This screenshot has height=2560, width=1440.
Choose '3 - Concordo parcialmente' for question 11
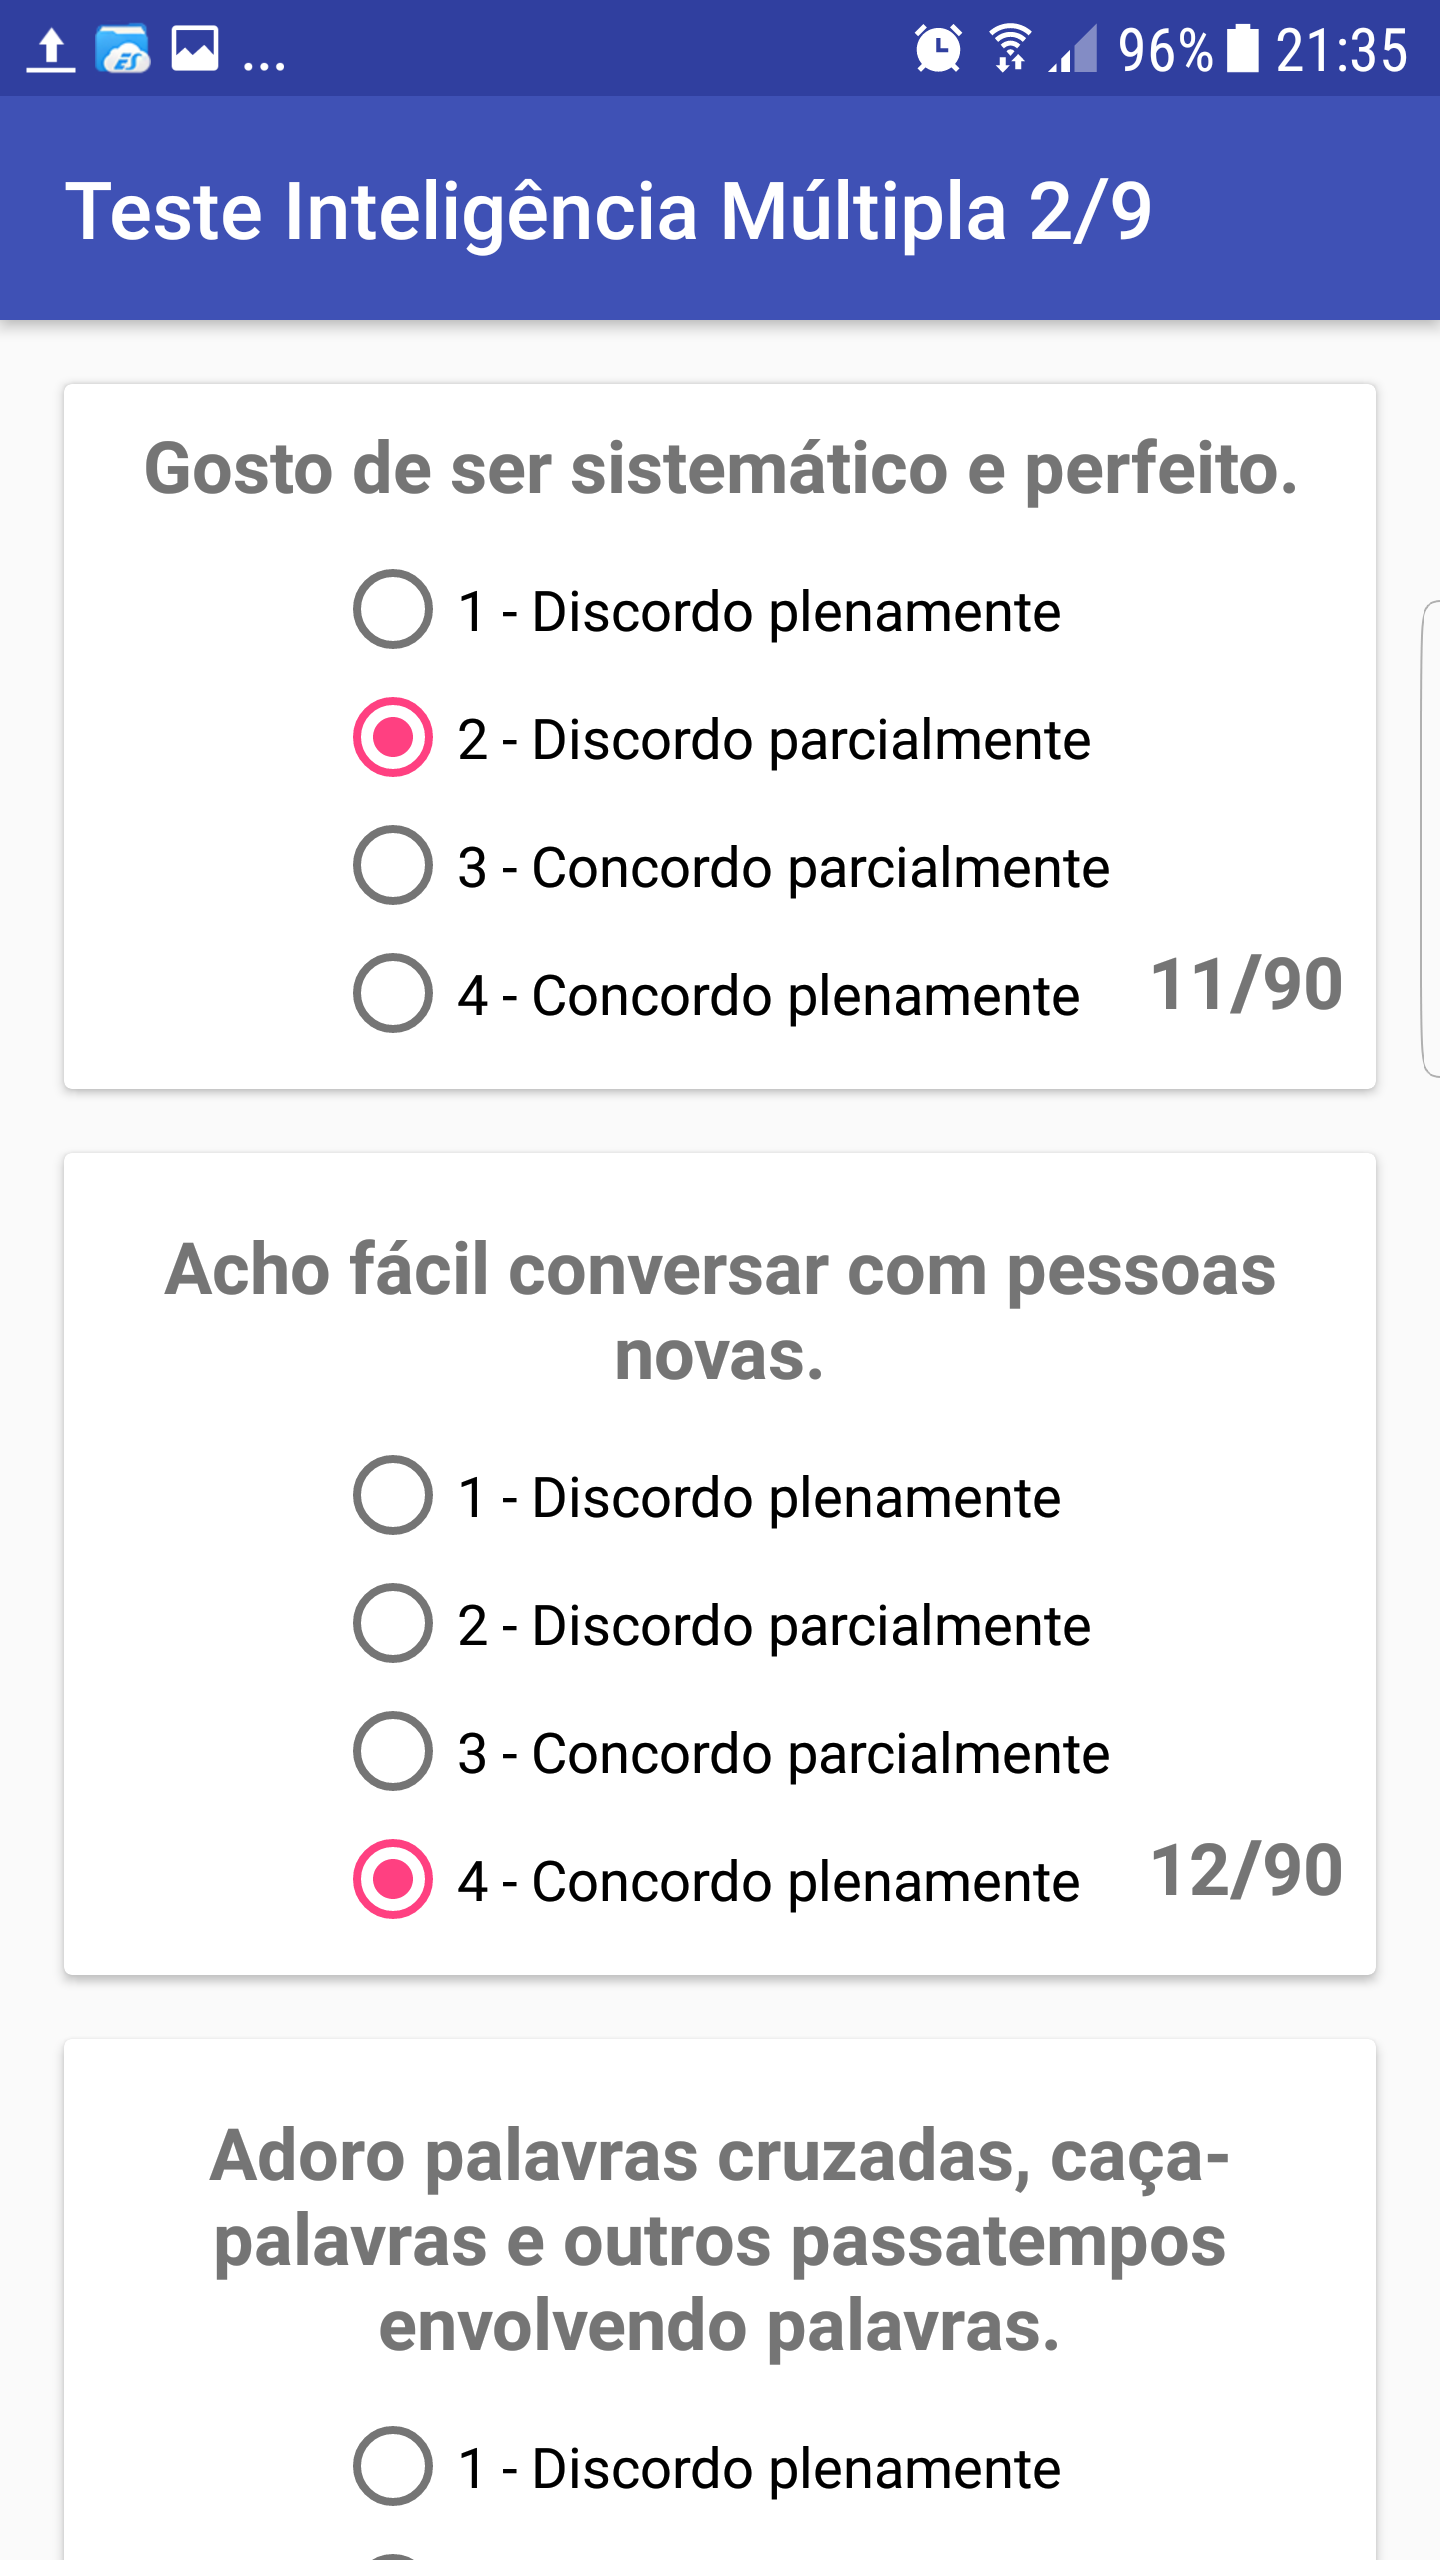tap(731, 866)
